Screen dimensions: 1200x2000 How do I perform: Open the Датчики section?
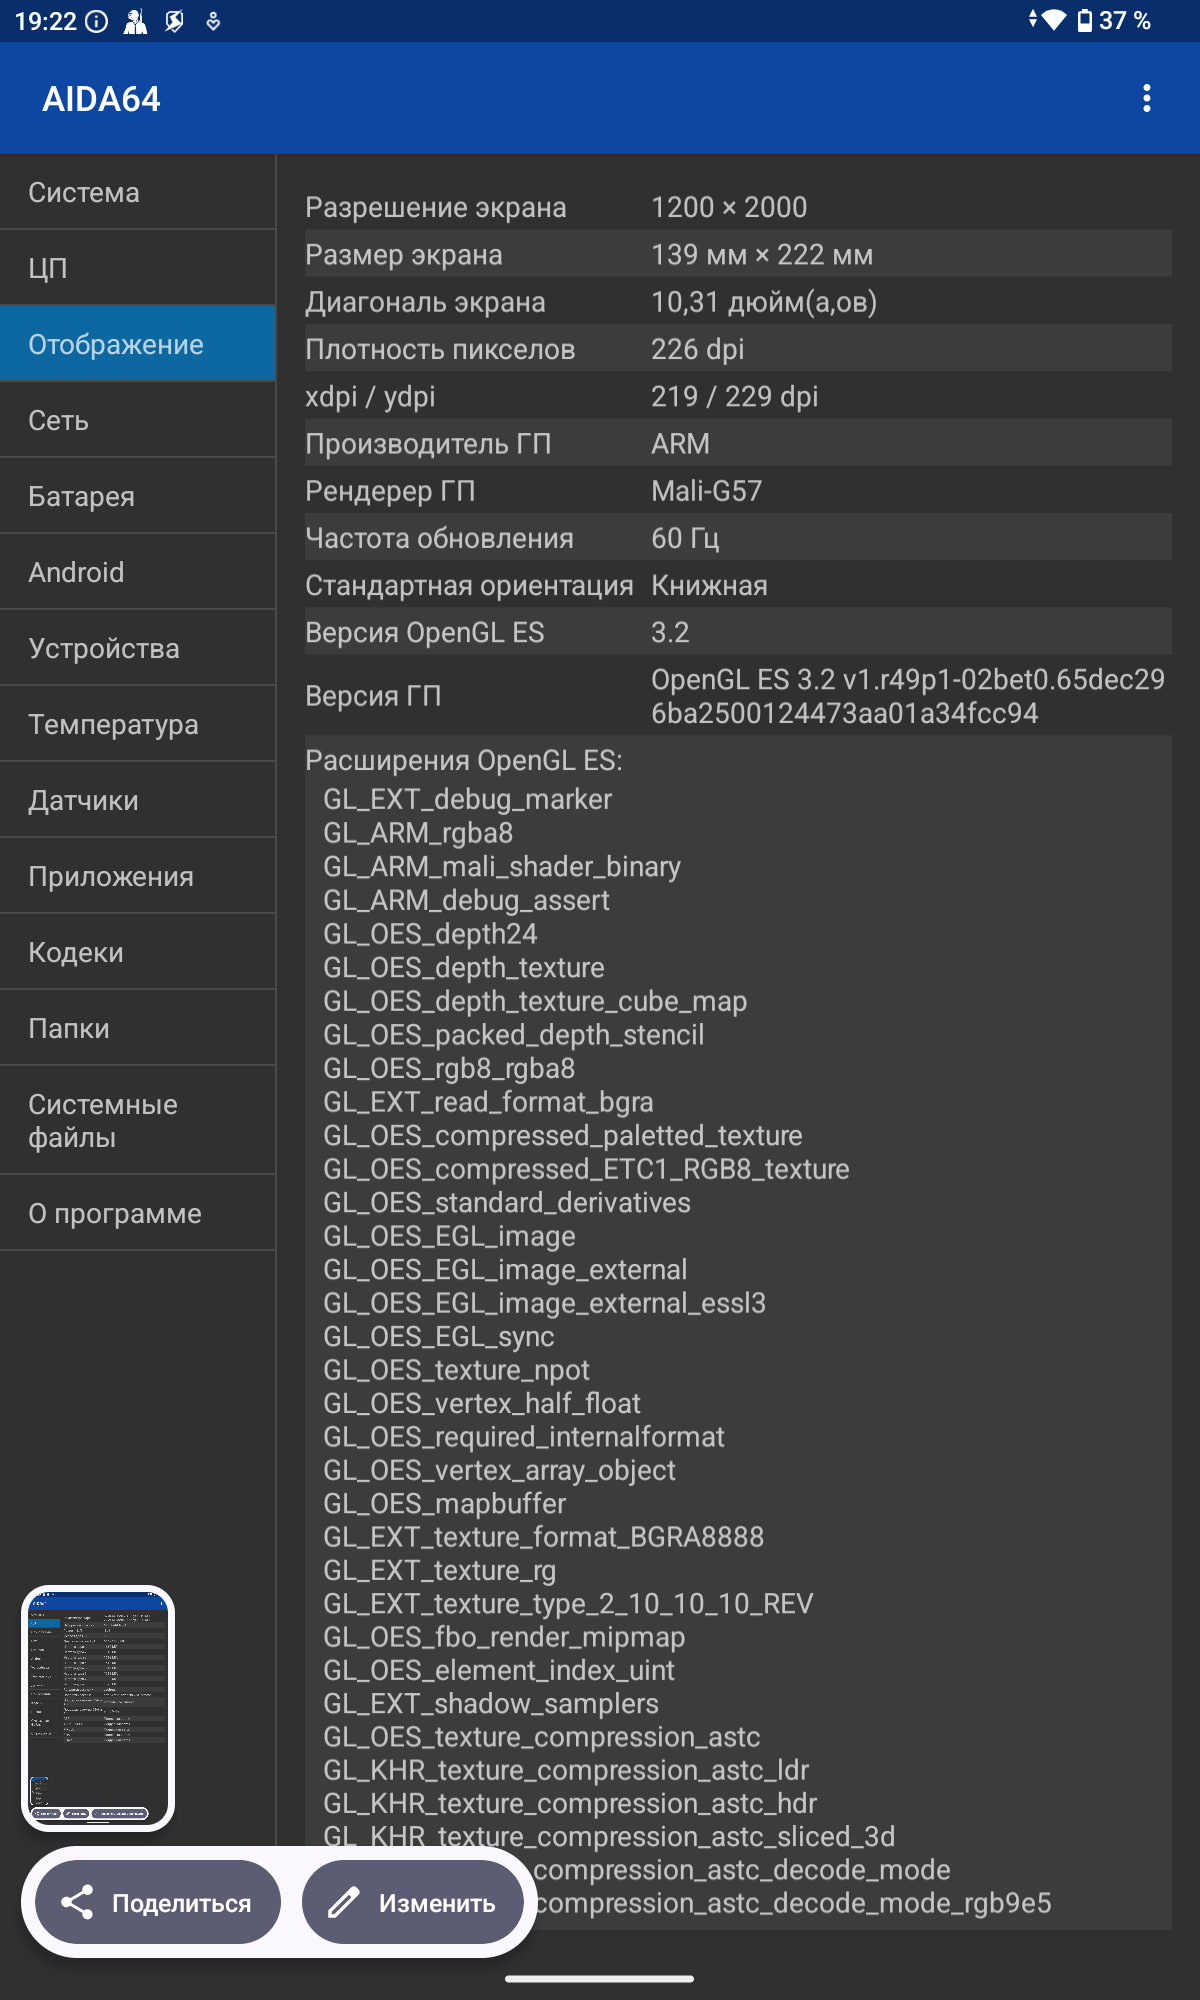coord(137,800)
